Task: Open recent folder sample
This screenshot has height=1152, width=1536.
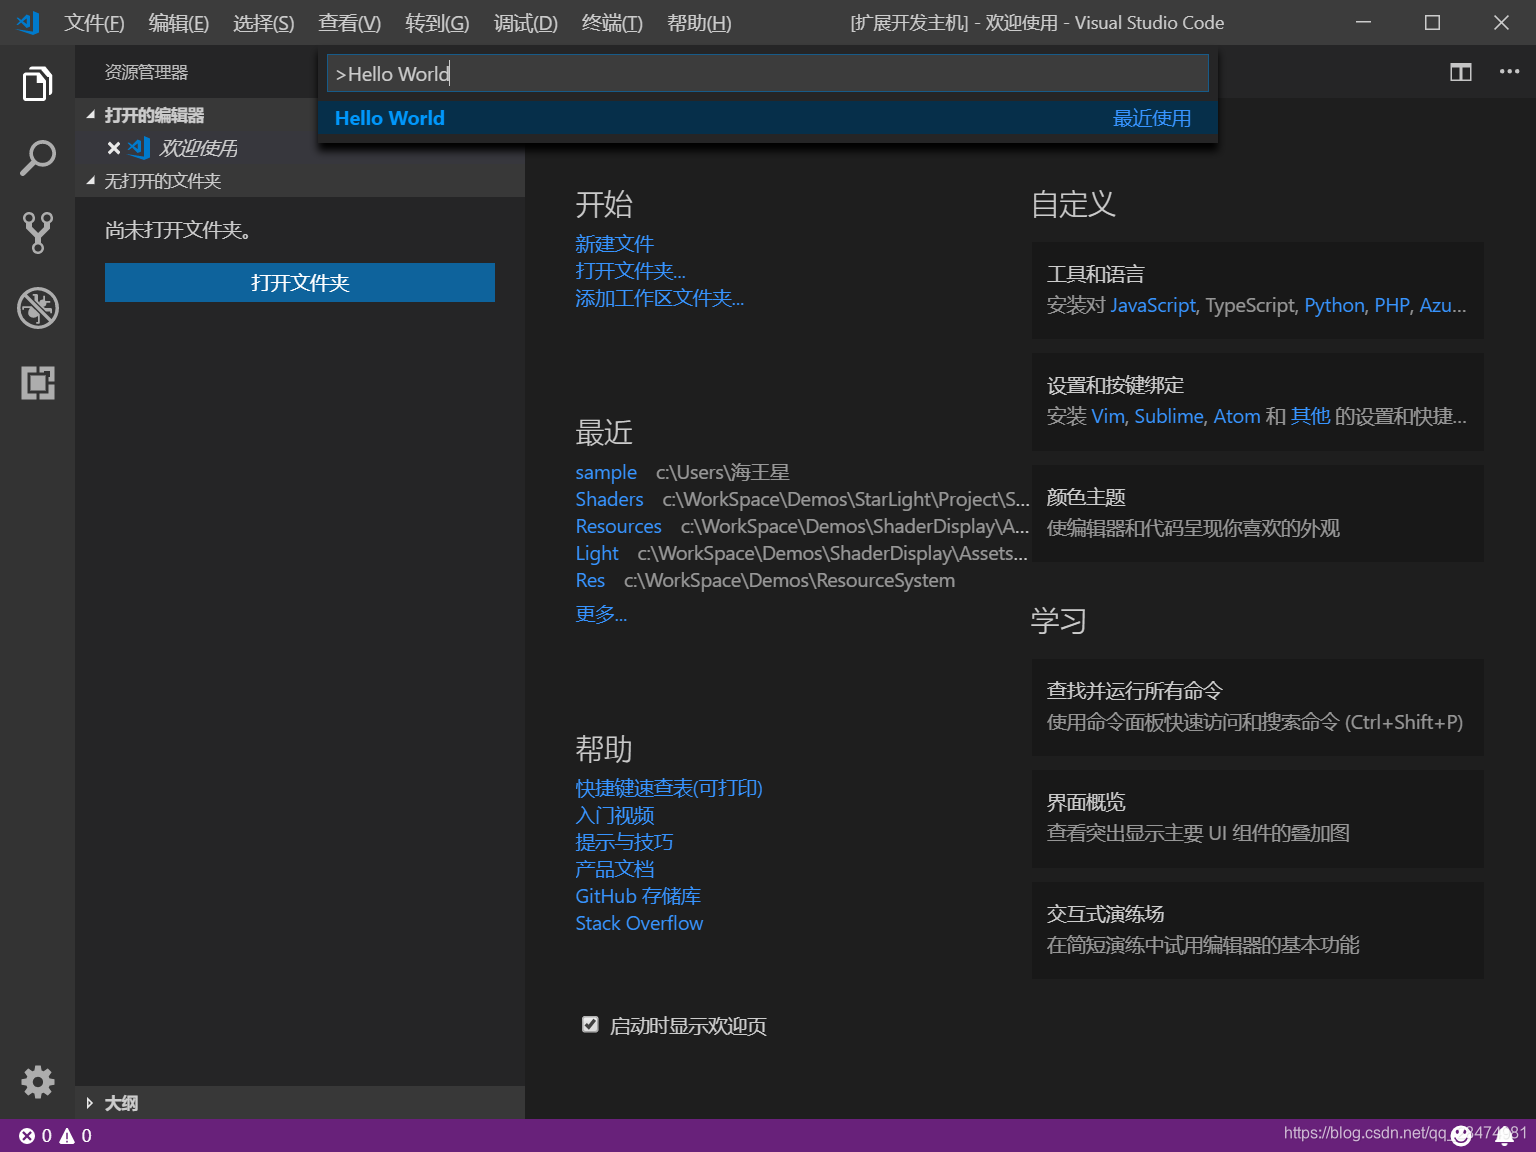Action: [x=606, y=472]
